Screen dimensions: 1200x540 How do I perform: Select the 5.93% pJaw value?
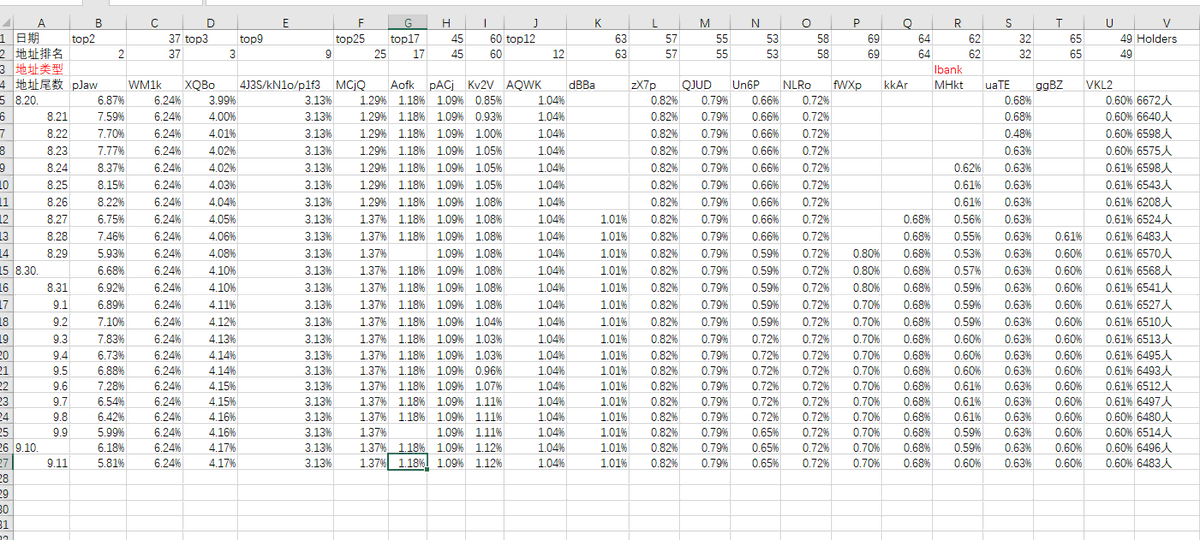click(98, 253)
